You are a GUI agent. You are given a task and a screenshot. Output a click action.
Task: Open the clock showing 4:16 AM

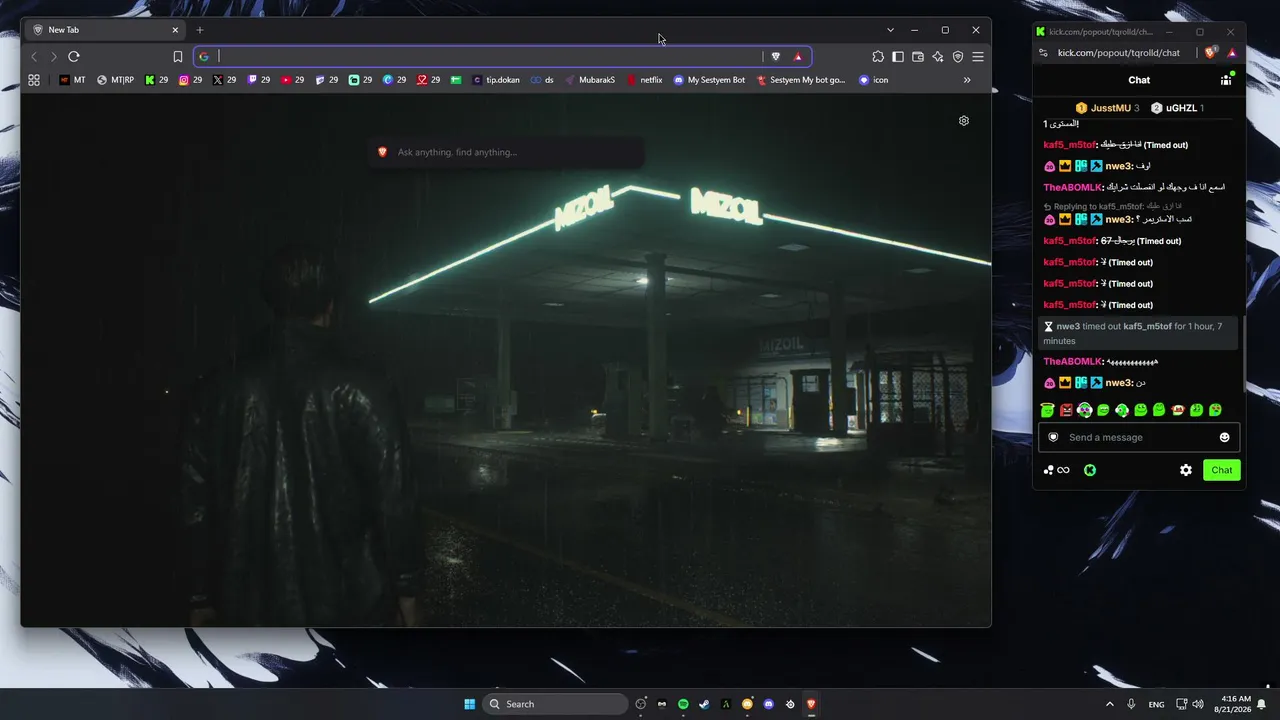click(x=1232, y=704)
